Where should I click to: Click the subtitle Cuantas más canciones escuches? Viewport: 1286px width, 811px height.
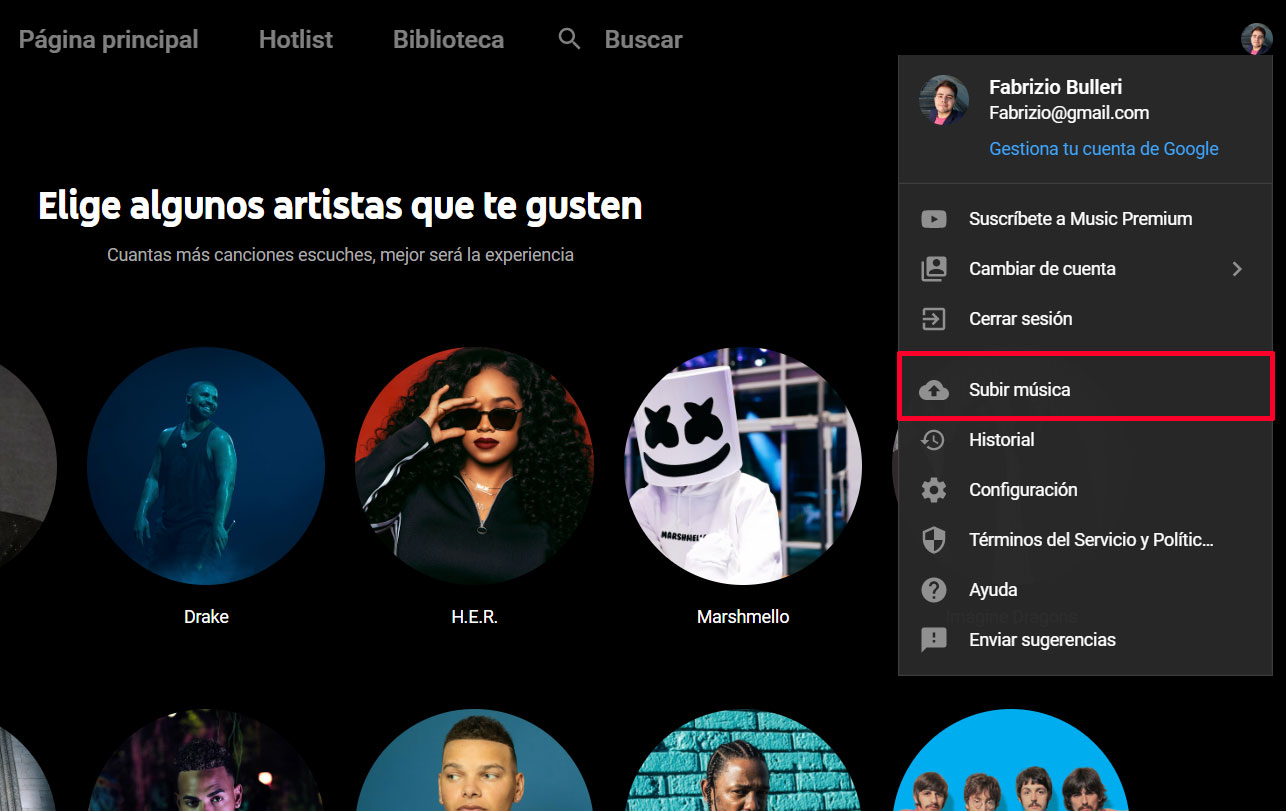(340, 255)
